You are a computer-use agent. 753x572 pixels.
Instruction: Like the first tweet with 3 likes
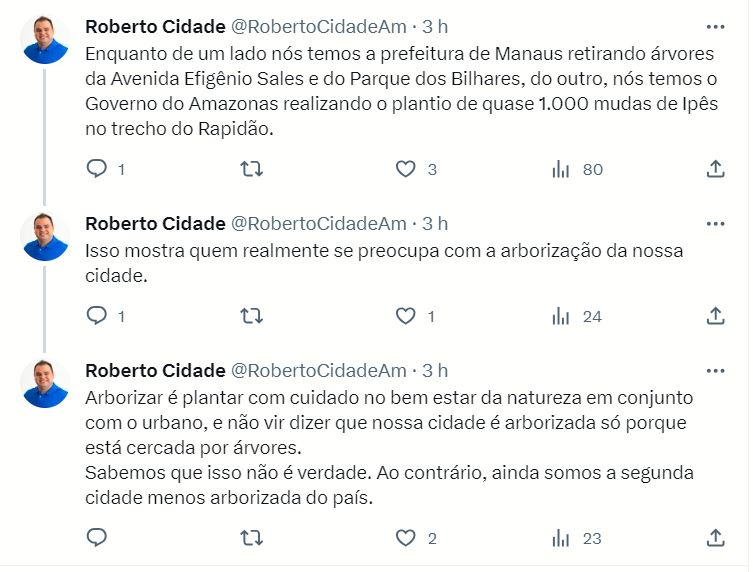[405, 169]
